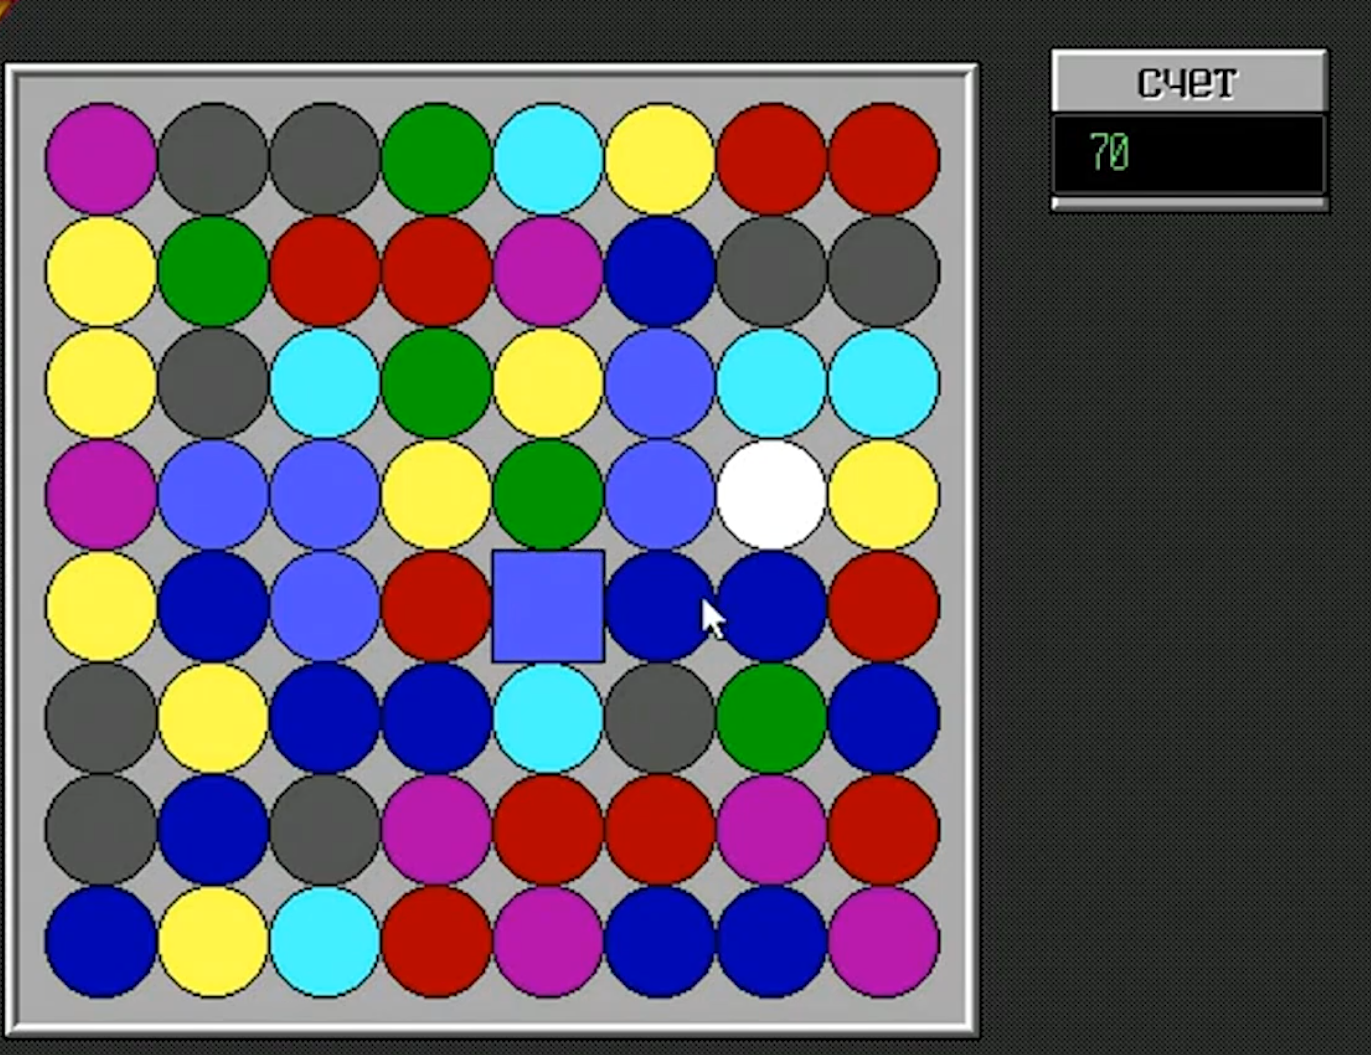Click the yellow ball right of the white ball
The image size is (1371, 1055).
click(883, 494)
